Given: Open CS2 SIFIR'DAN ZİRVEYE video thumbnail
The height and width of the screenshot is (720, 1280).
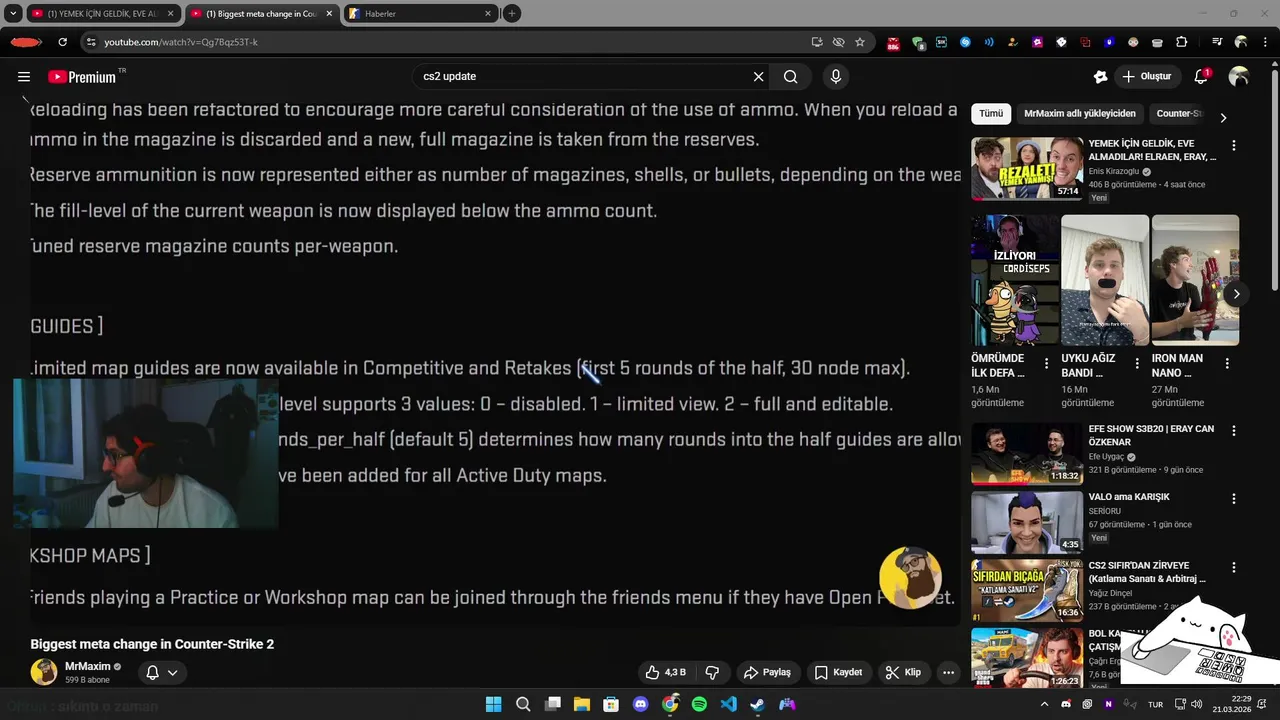Looking at the screenshot, I should (1027, 590).
